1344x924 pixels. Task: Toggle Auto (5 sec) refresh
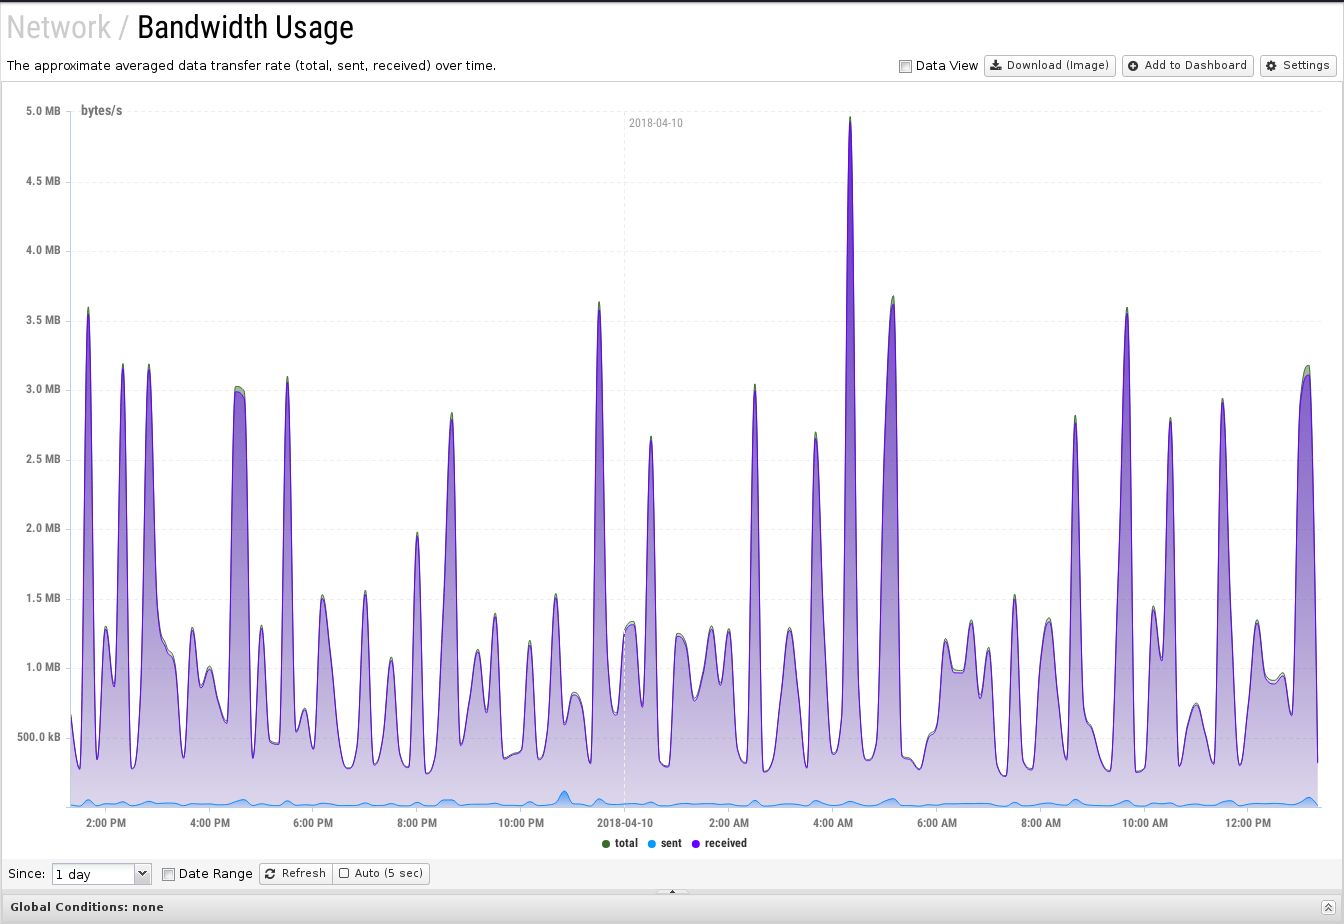(x=381, y=874)
